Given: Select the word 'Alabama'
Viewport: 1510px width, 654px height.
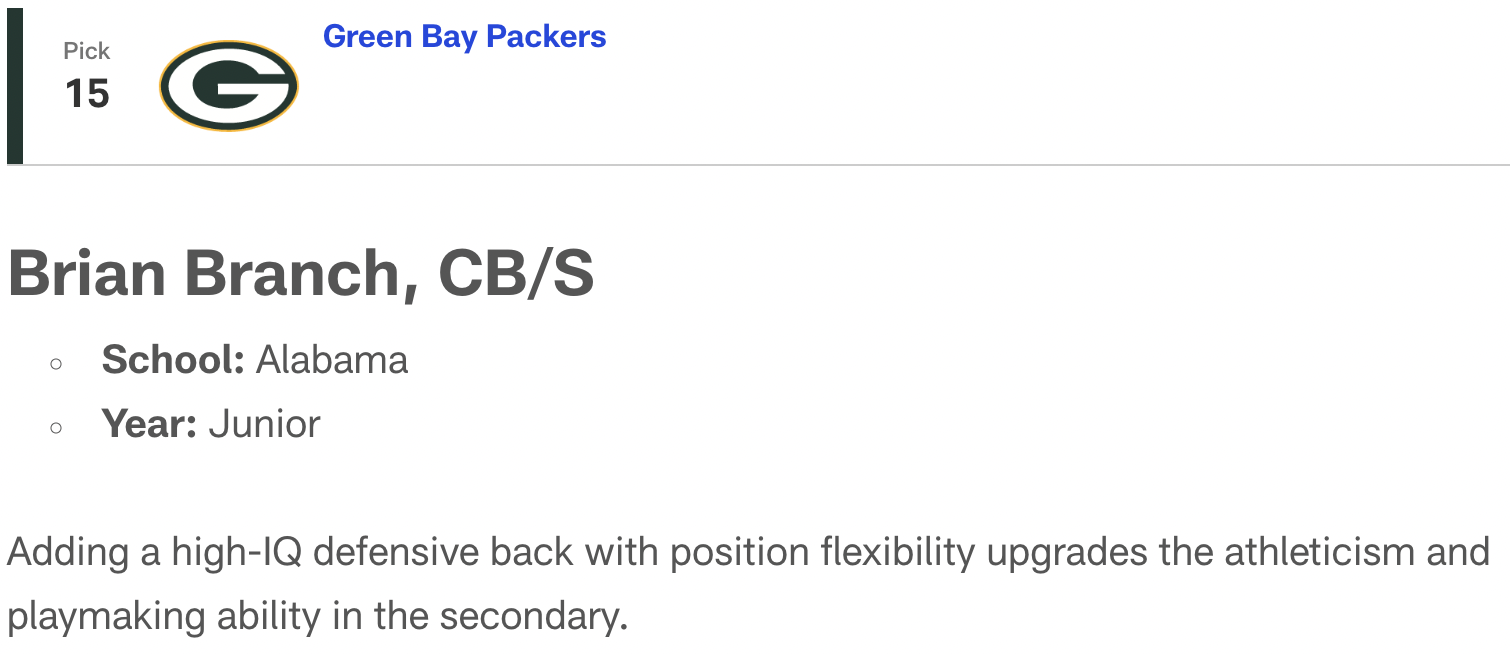Looking at the screenshot, I should pos(332,359).
